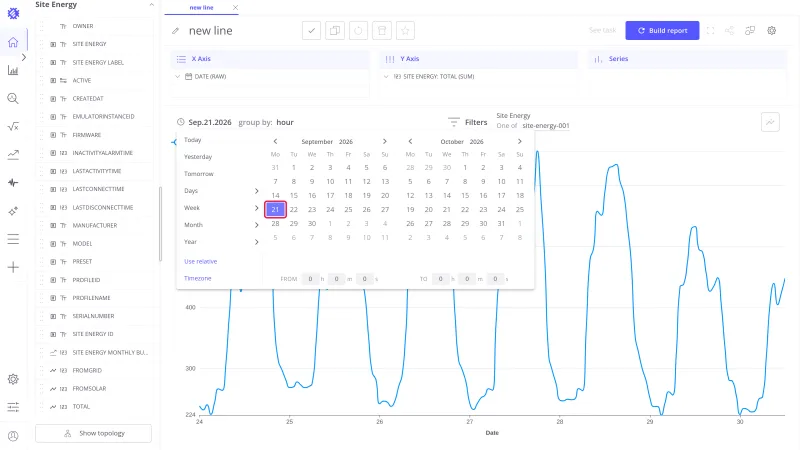Screen dimensions: 800x450
Task: Click the Build report button
Action: pyautogui.click(x=662, y=31)
